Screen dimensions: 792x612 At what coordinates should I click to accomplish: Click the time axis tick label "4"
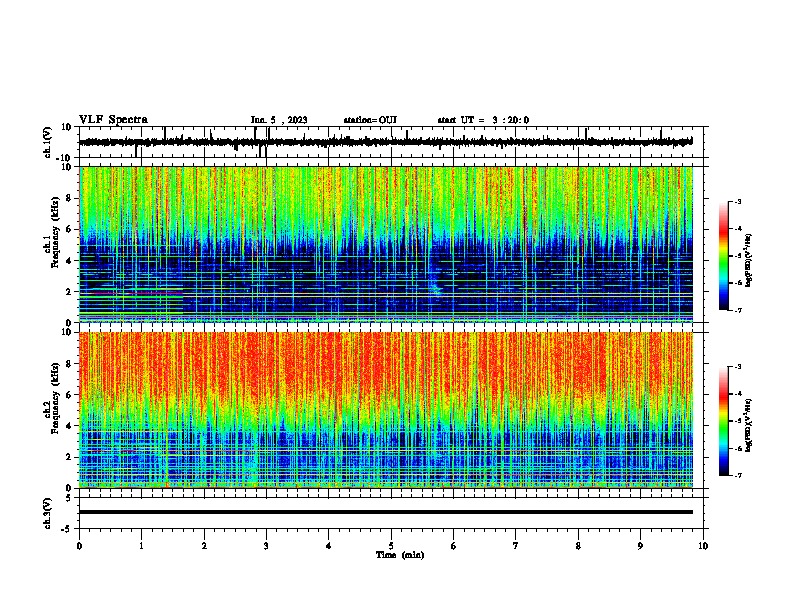coord(329,546)
